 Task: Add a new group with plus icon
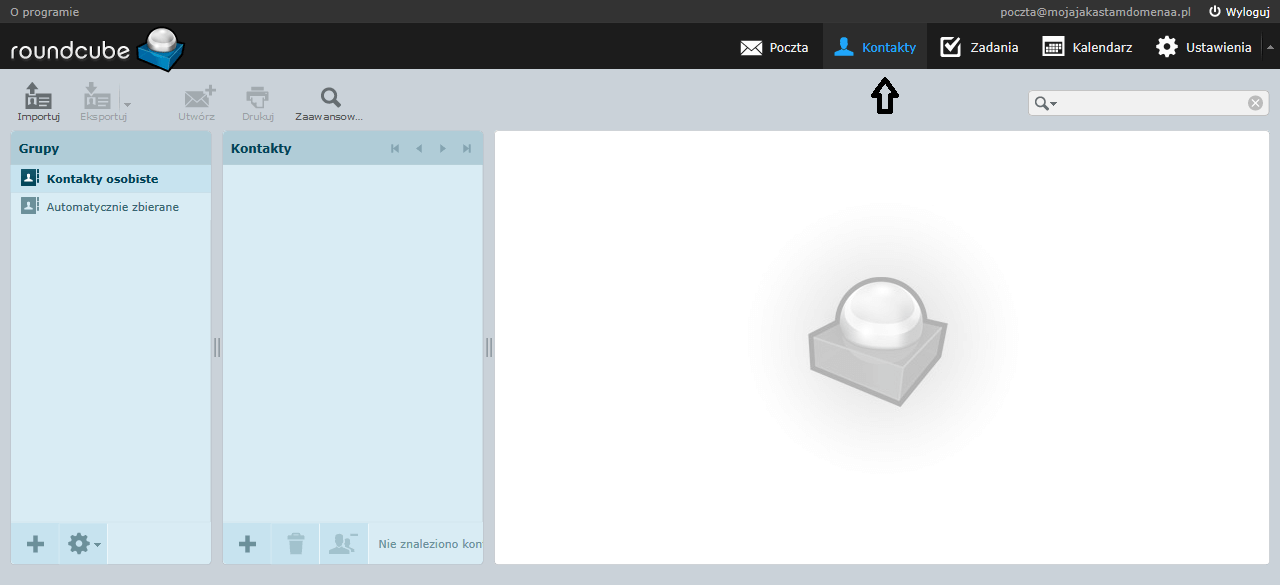tap(35, 544)
